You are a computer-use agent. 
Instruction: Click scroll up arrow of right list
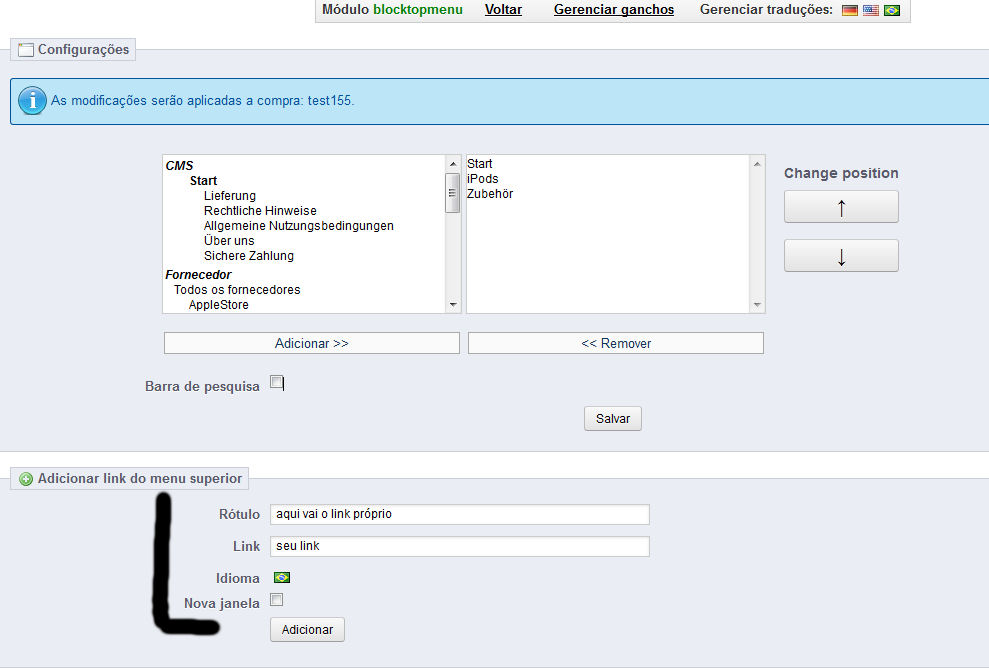(x=757, y=164)
